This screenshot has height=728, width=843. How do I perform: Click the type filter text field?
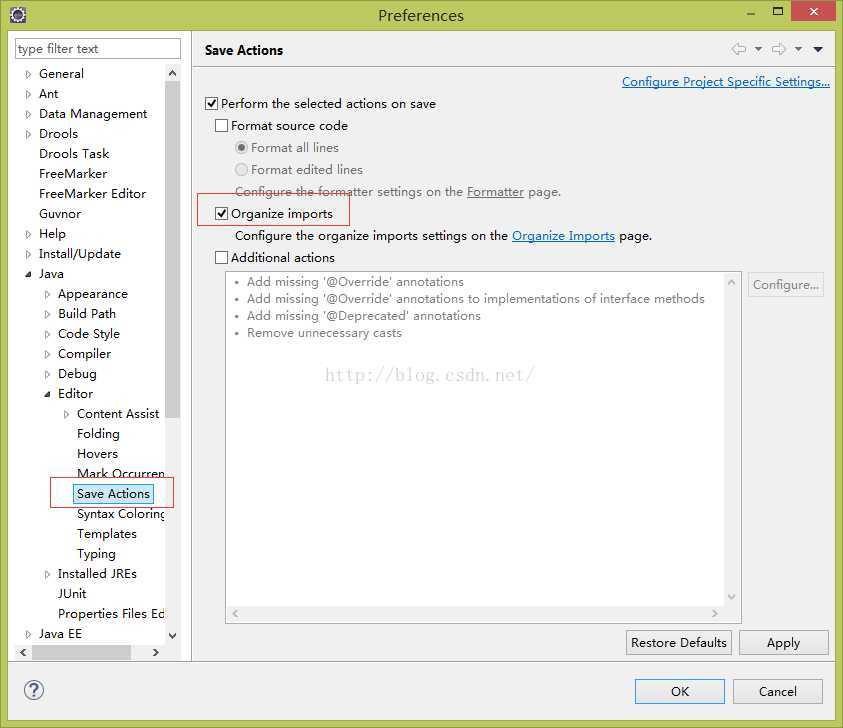coord(98,48)
